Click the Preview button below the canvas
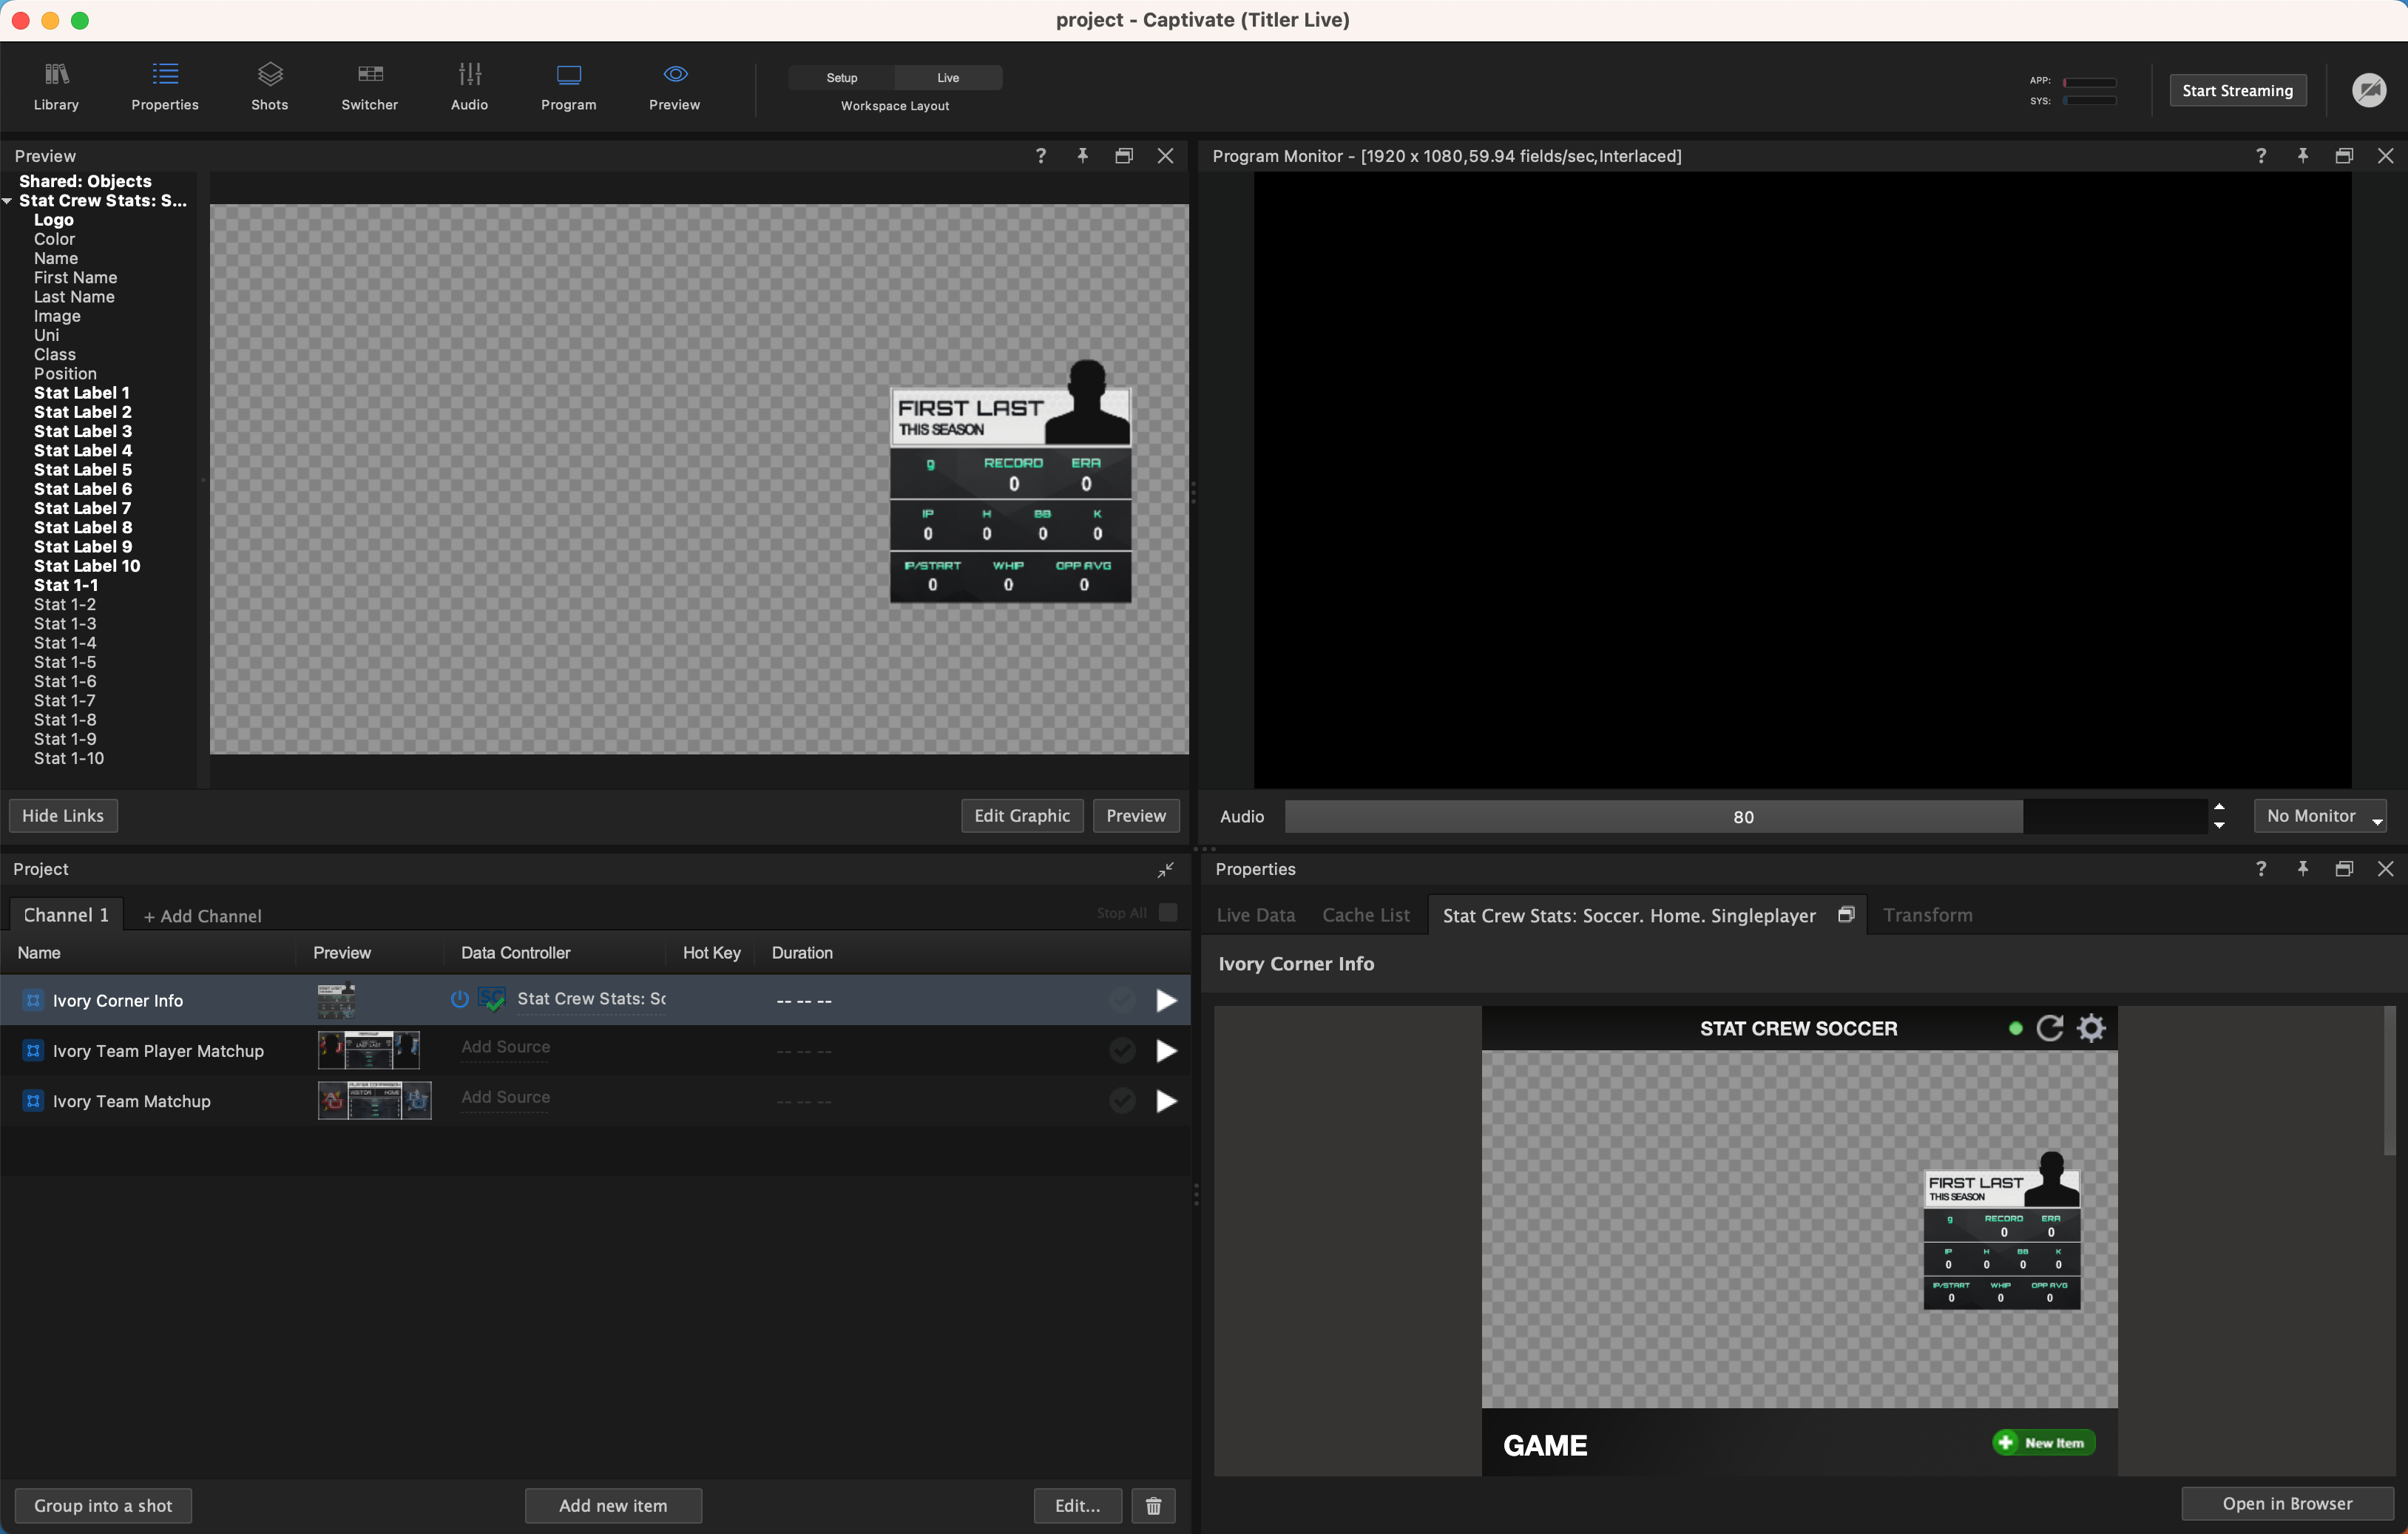This screenshot has height=1534, width=2408. tap(1136, 815)
